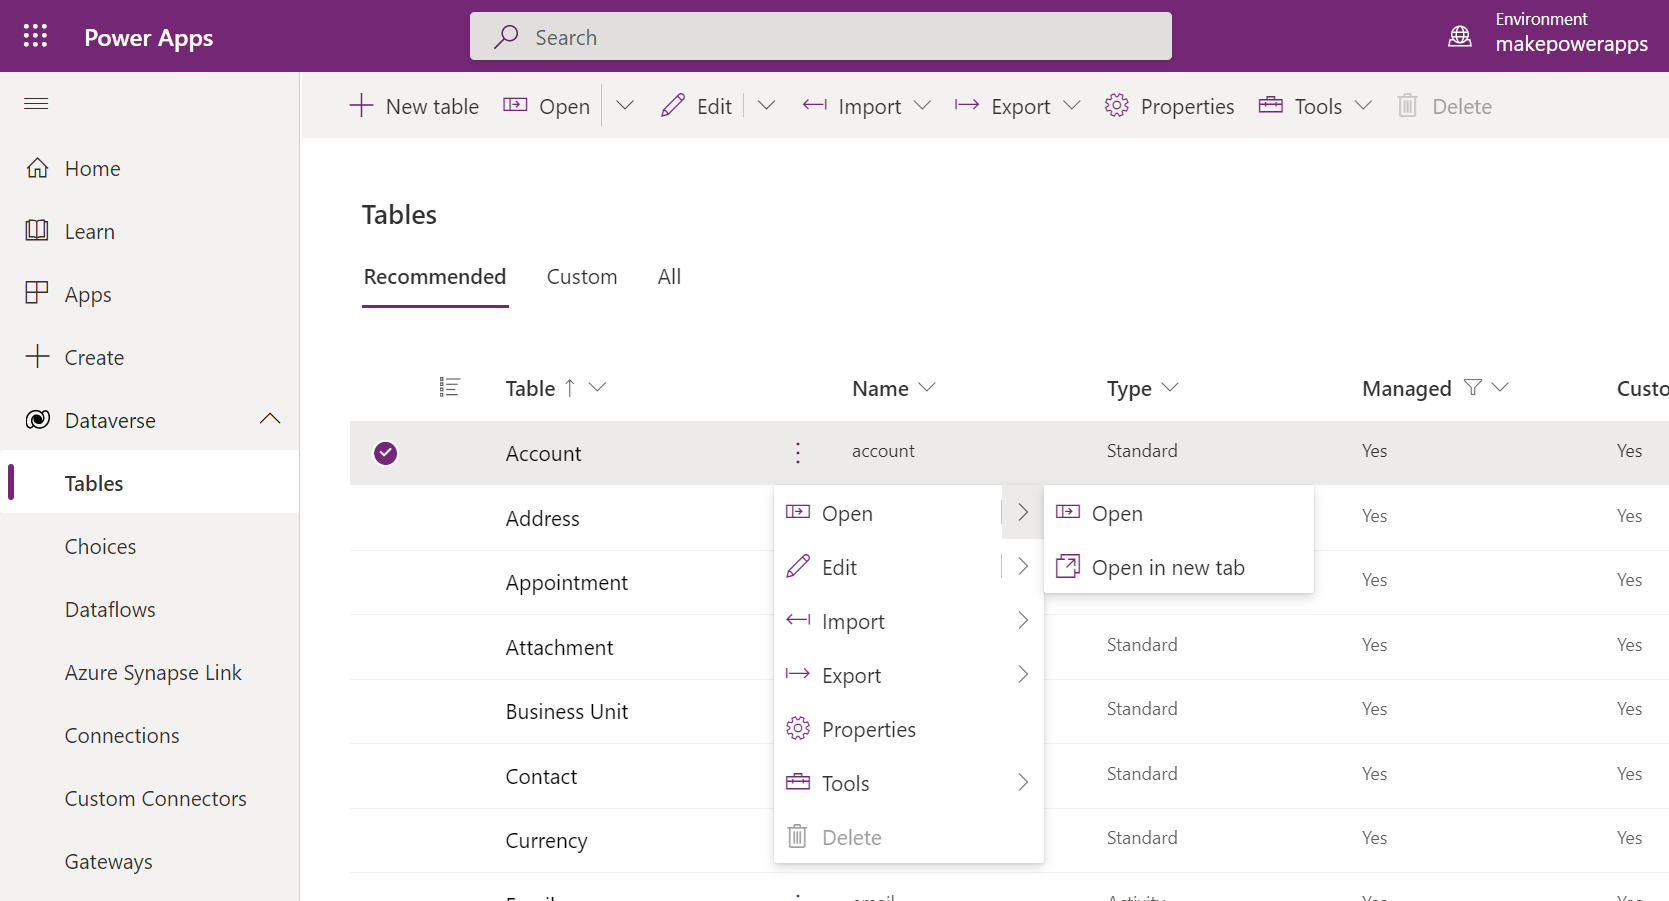The height and width of the screenshot is (901, 1669).
Task: Click the Managed column filter icon
Action: 1472,388
